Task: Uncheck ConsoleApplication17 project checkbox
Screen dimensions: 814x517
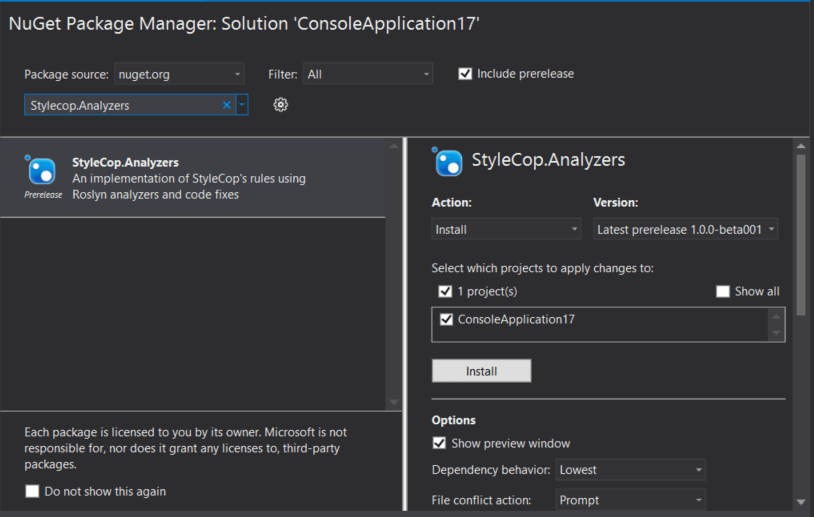Action: pyautogui.click(x=446, y=319)
